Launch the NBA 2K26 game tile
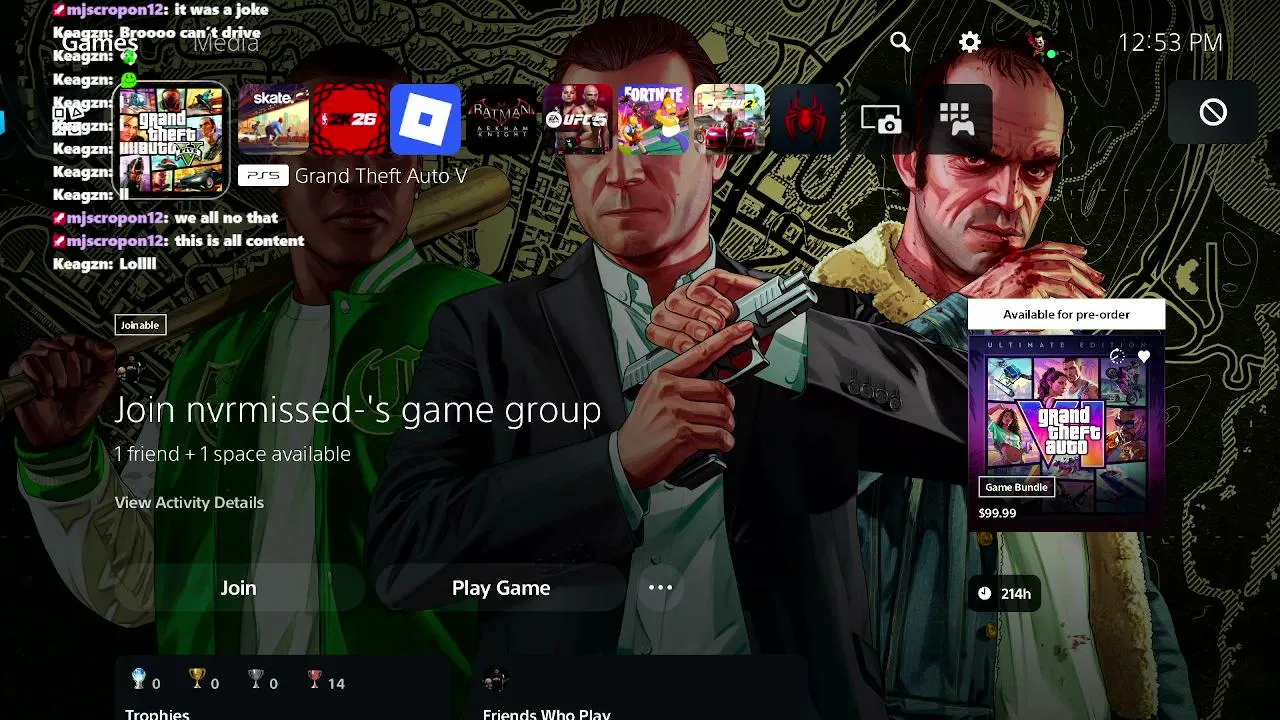1280x720 pixels. pos(349,120)
